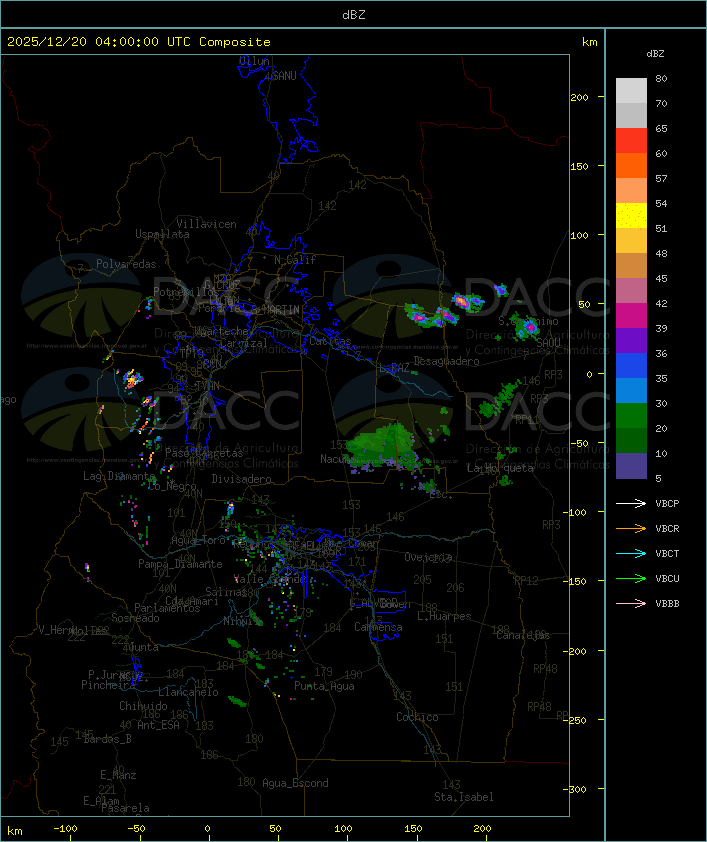
Task: Pick the light orange 54–57 dBZ swatch
Action: (631, 191)
